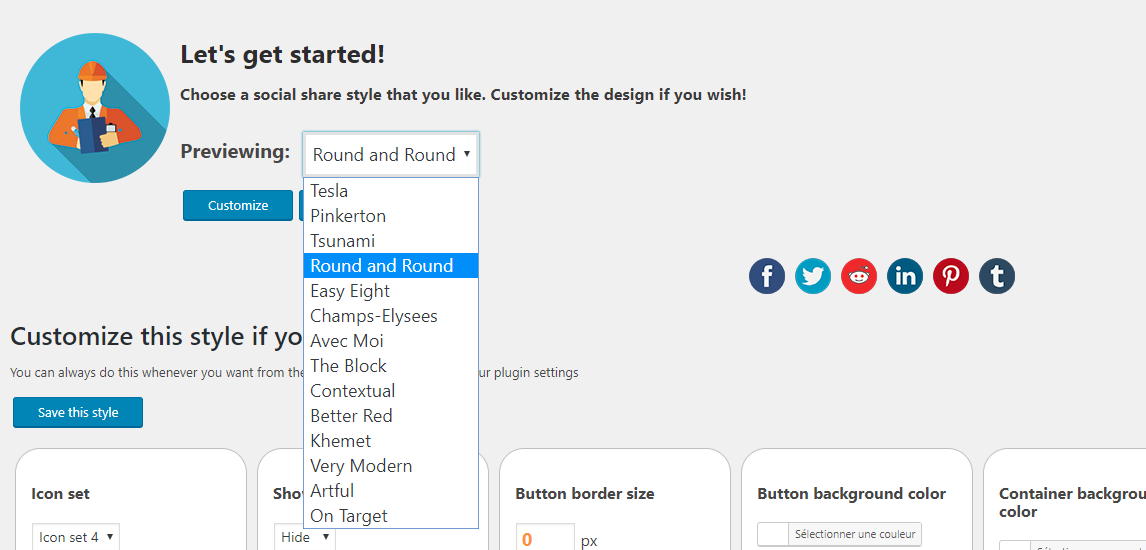This screenshot has height=550, width=1146.
Task: Click the Twitter share icon
Action: pyautogui.click(x=813, y=276)
